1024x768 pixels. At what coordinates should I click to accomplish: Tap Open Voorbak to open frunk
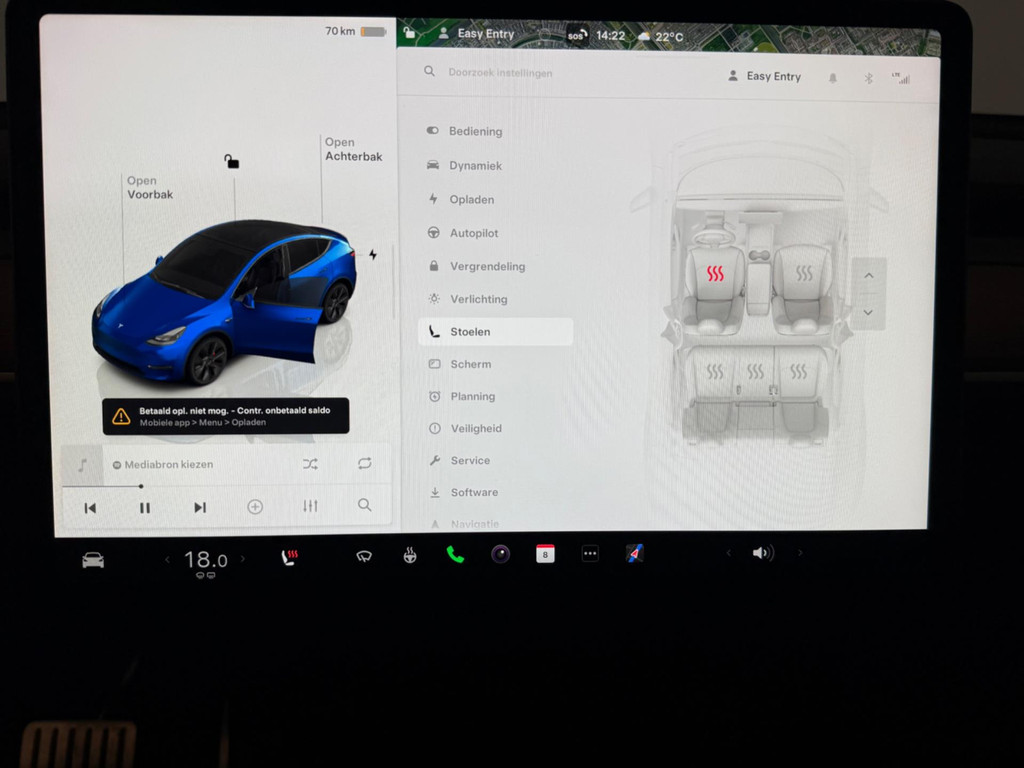149,188
